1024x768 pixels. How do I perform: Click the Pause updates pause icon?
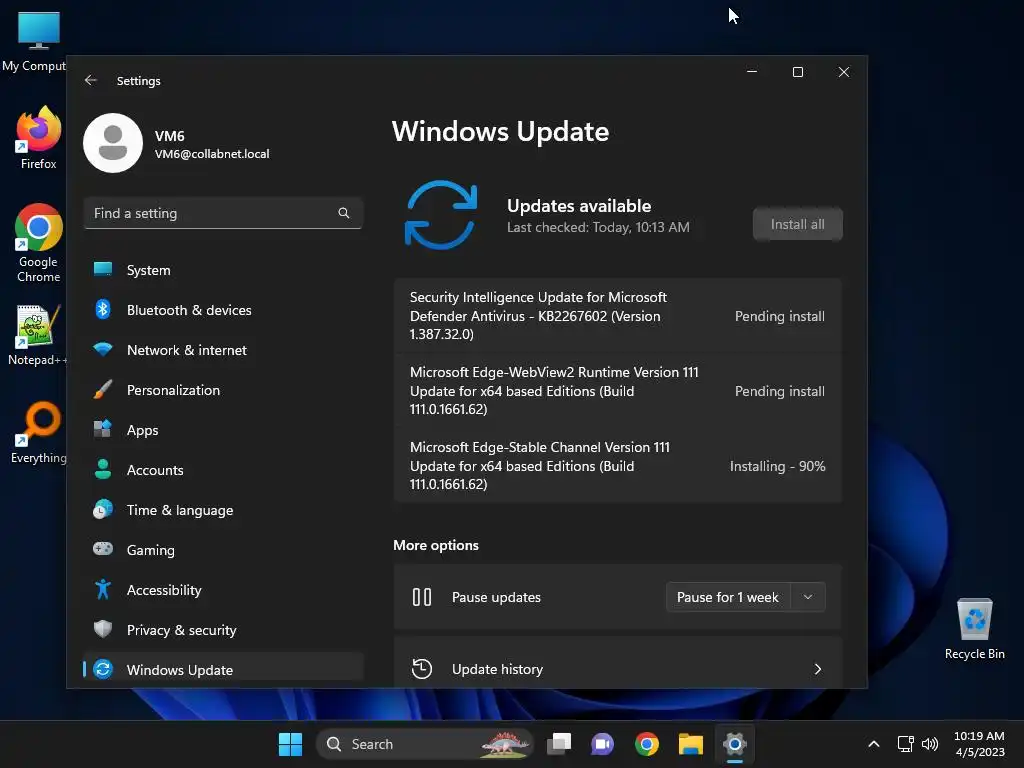[422, 597]
